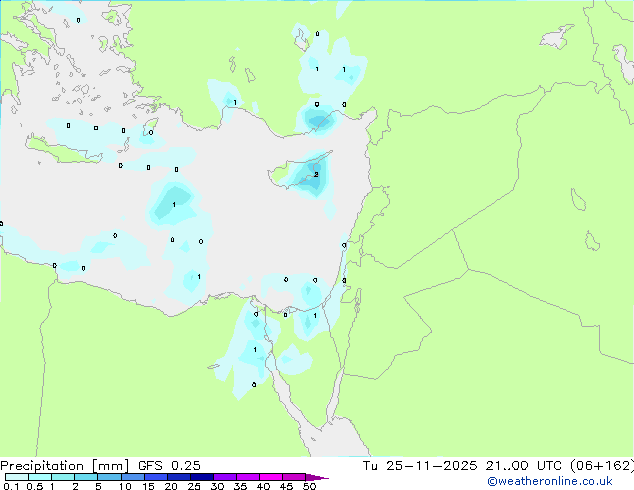Select the legend swatch between 1 and 2
This screenshot has width=634, height=490.
click(x=63, y=477)
